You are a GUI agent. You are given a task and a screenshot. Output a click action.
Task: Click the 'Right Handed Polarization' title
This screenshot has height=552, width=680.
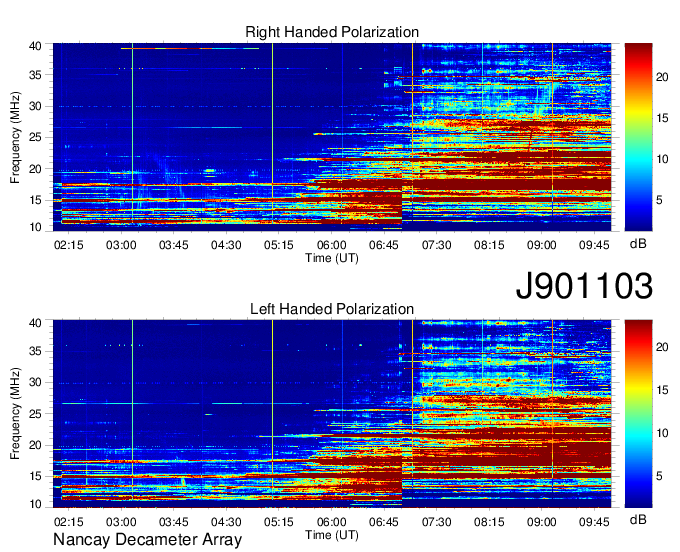pyautogui.click(x=332, y=32)
